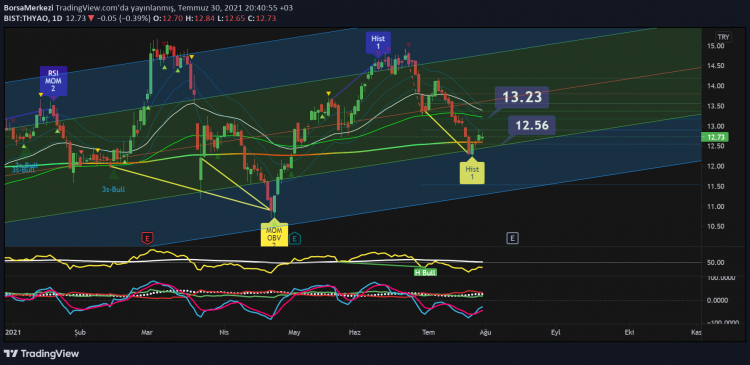
Task: Click the Ağu month label
Action: 486,332
